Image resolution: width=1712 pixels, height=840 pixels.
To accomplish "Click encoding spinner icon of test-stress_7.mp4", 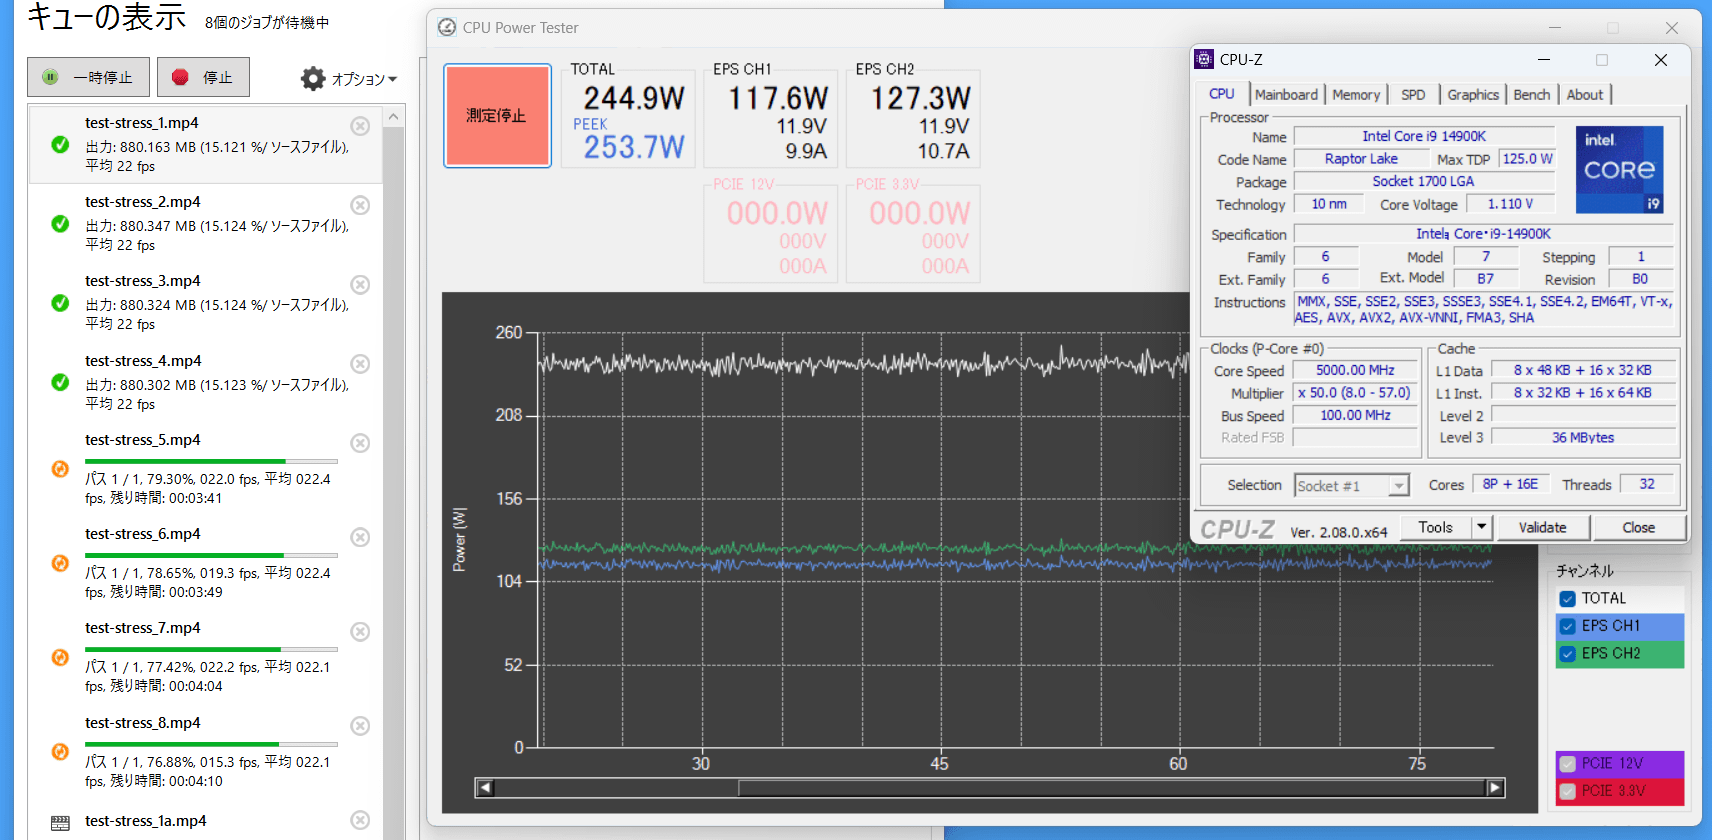I will pos(60,657).
